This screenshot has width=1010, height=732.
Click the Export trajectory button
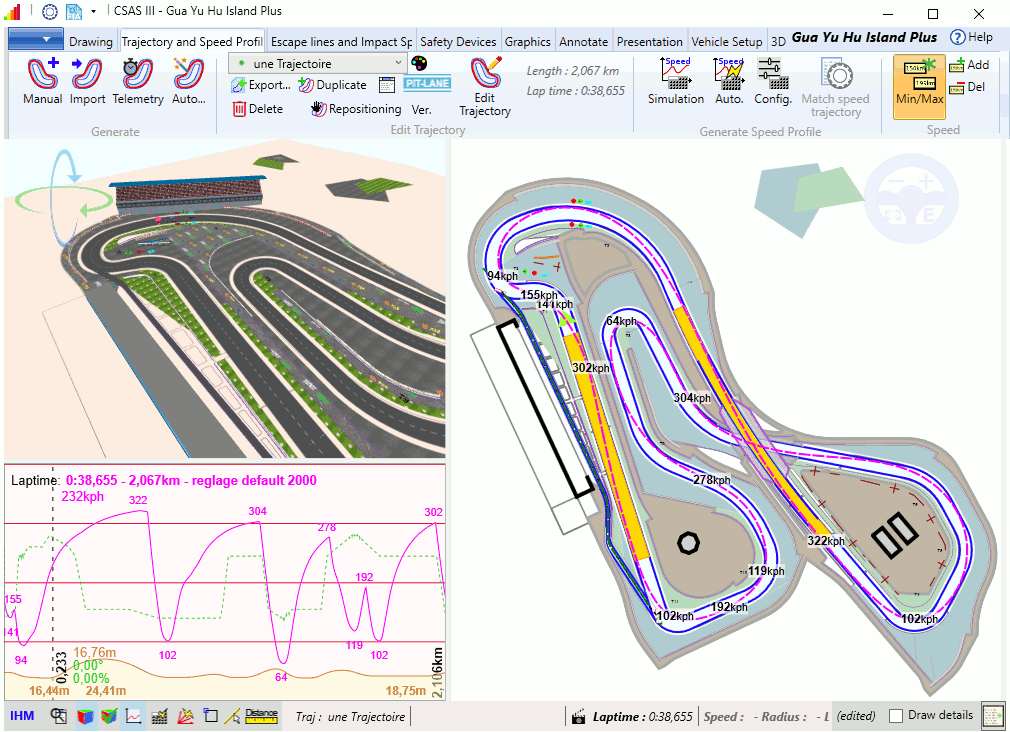click(261, 85)
